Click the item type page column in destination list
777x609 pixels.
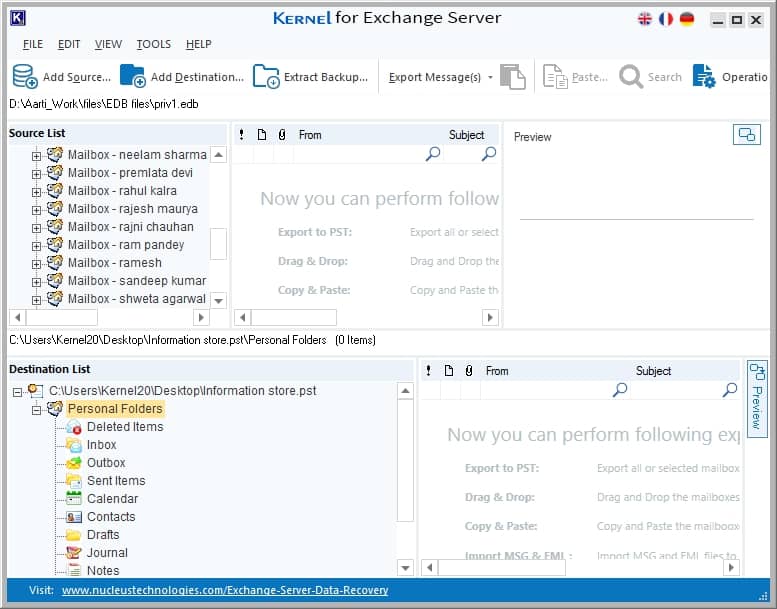pyautogui.click(x=448, y=371)
